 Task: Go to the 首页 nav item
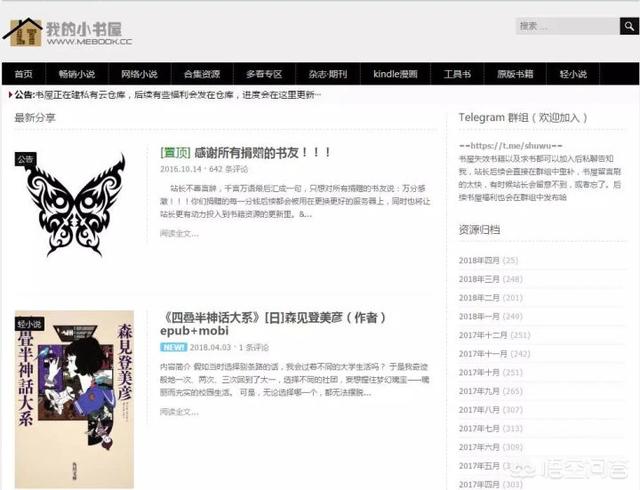(x=24, y=74)
